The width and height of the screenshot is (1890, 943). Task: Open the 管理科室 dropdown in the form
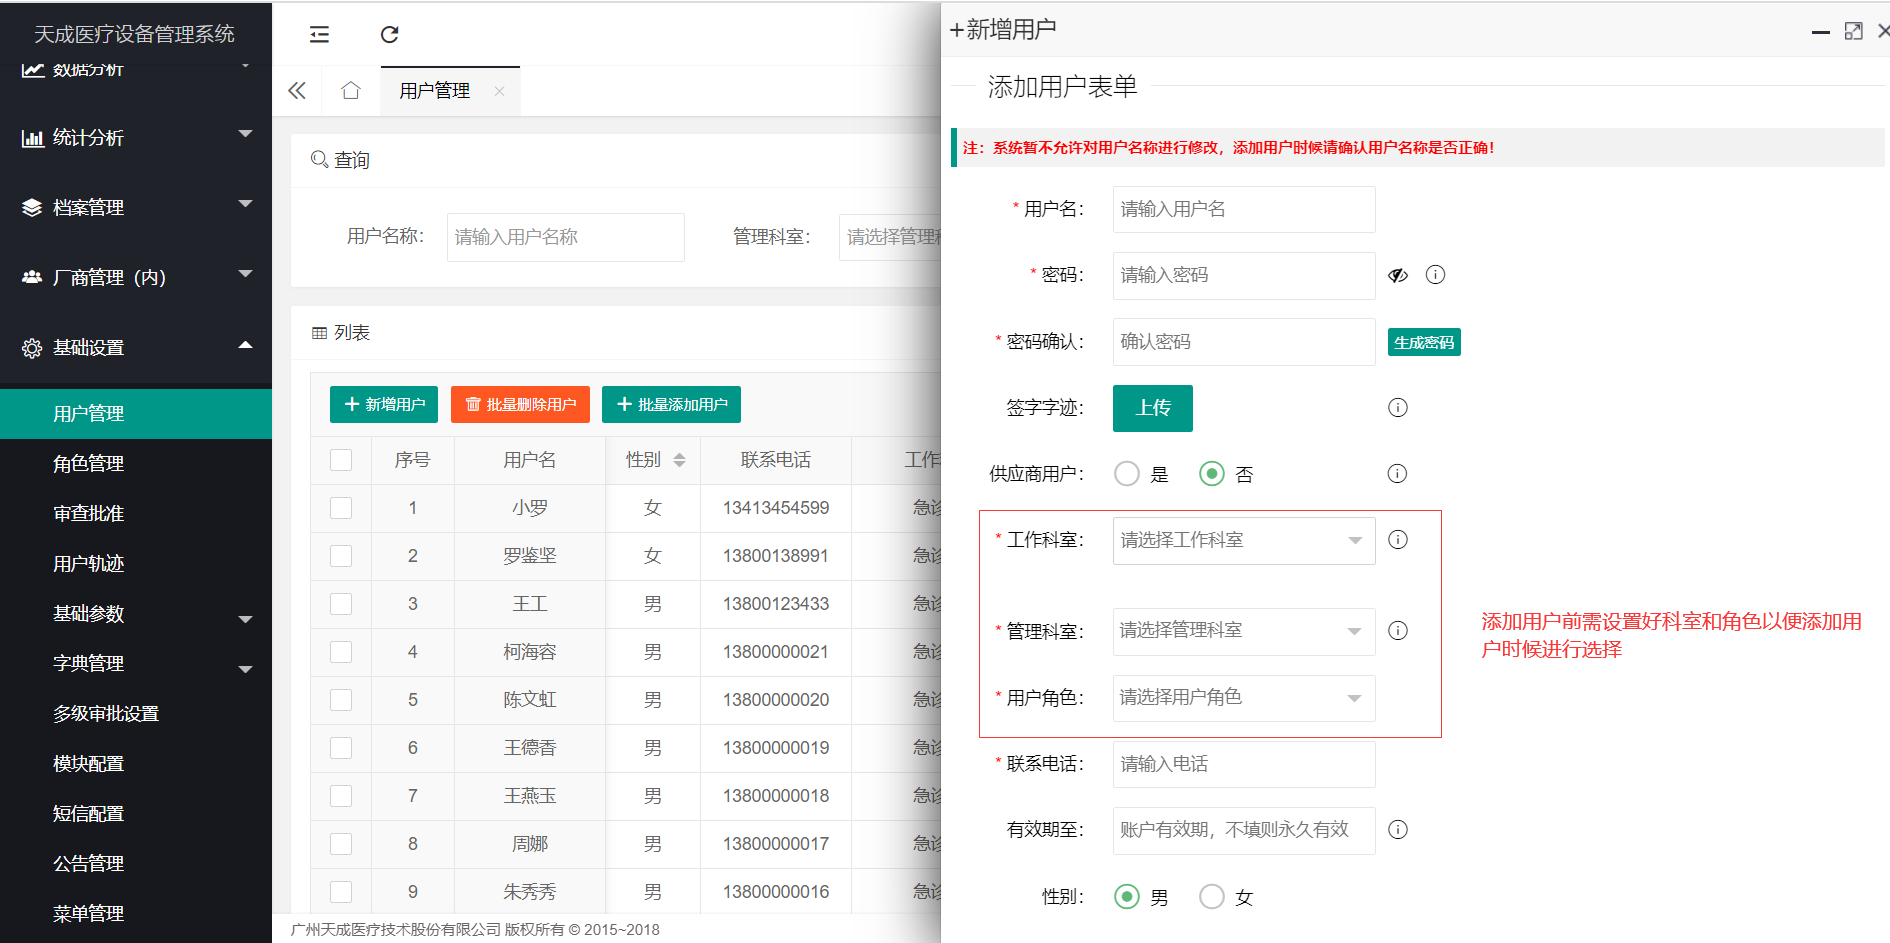click(x=1244, y=632)
